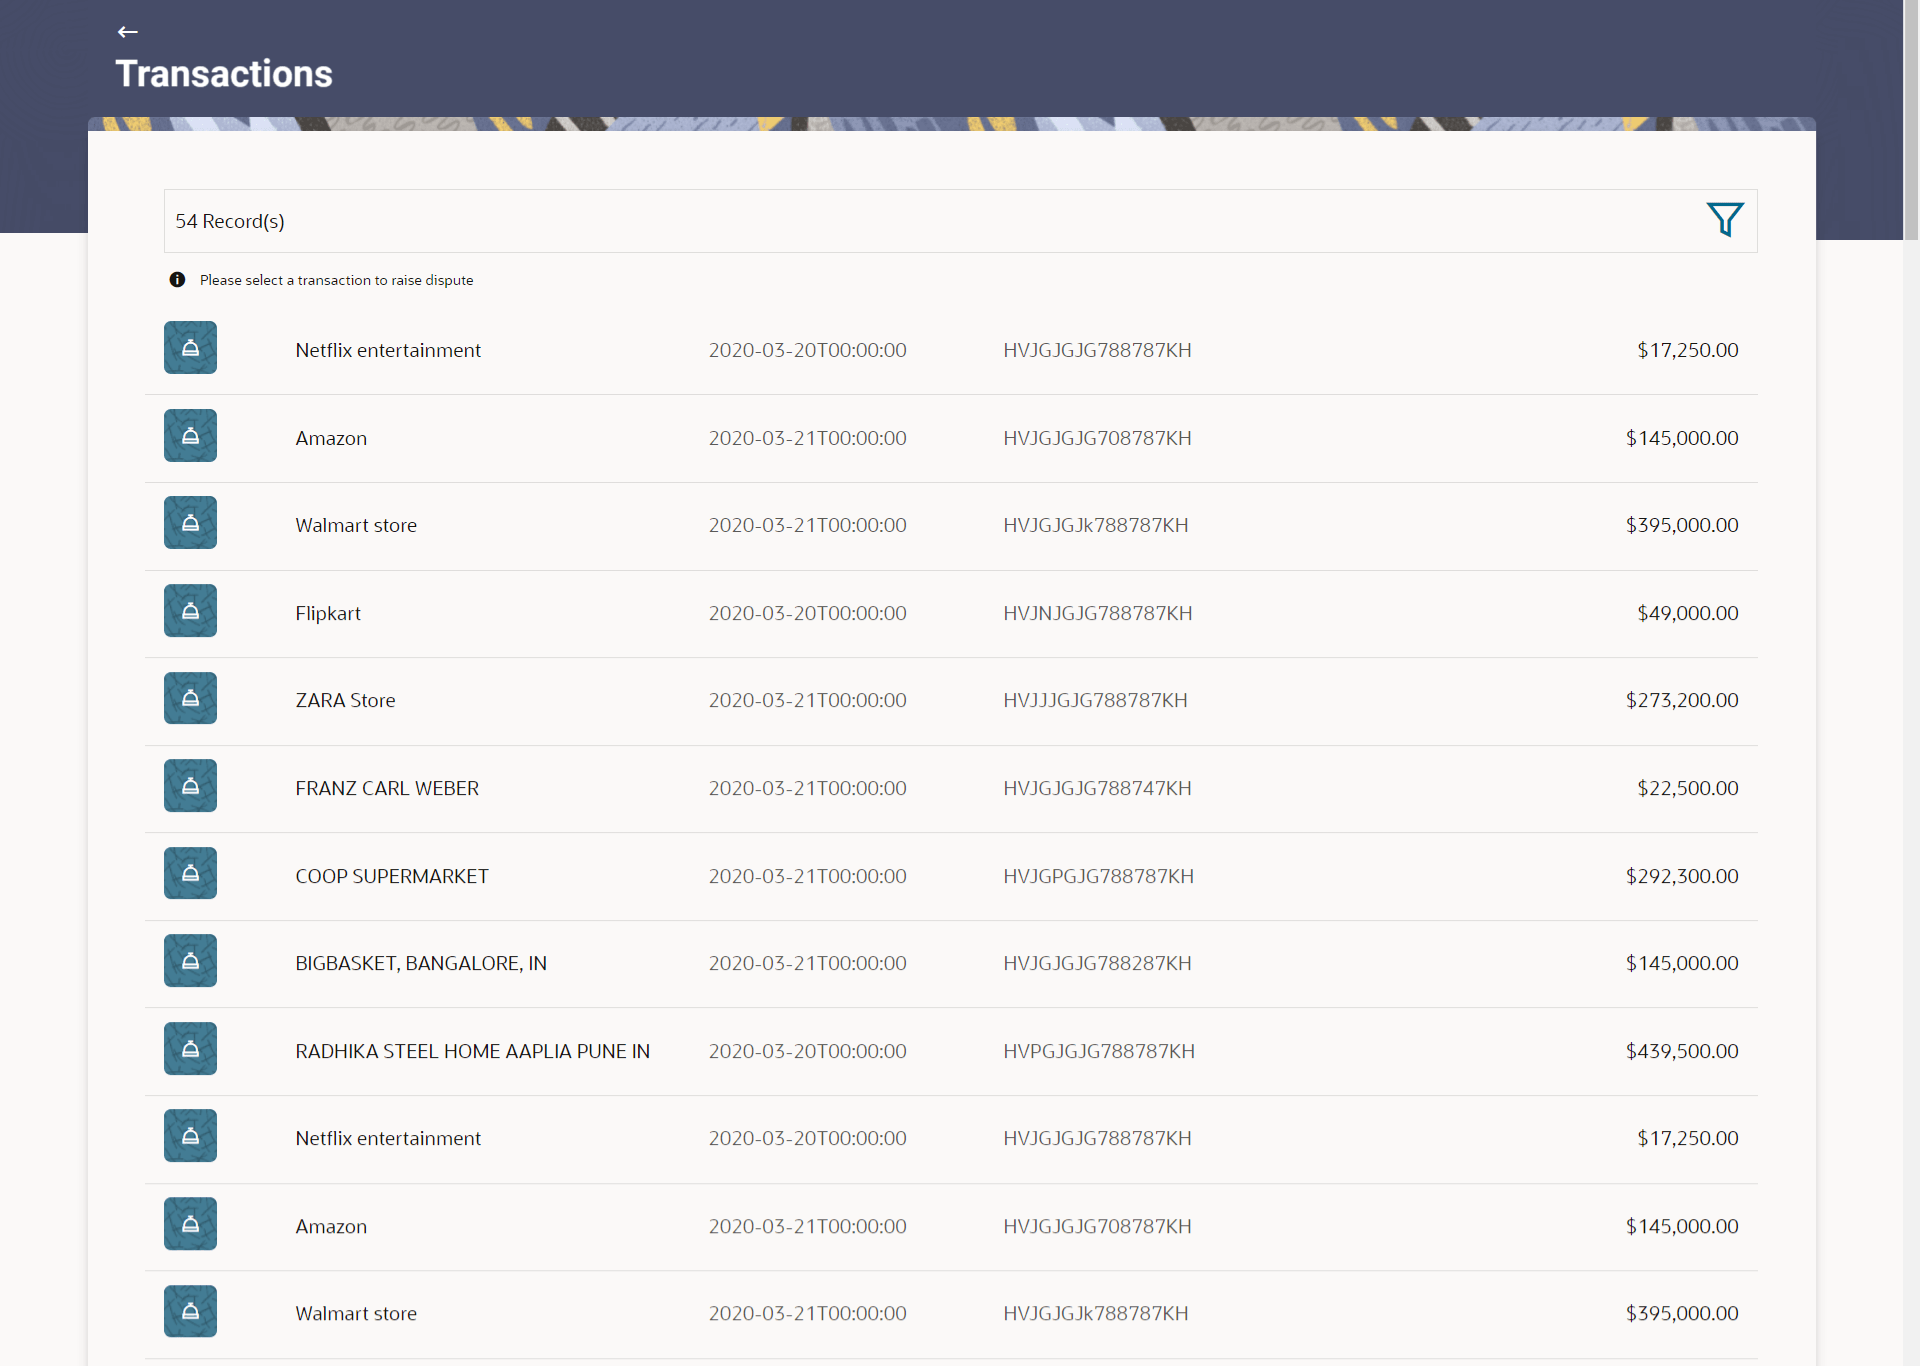
Task: Click the info icon beside dispute hint
Action: (177, 280)
